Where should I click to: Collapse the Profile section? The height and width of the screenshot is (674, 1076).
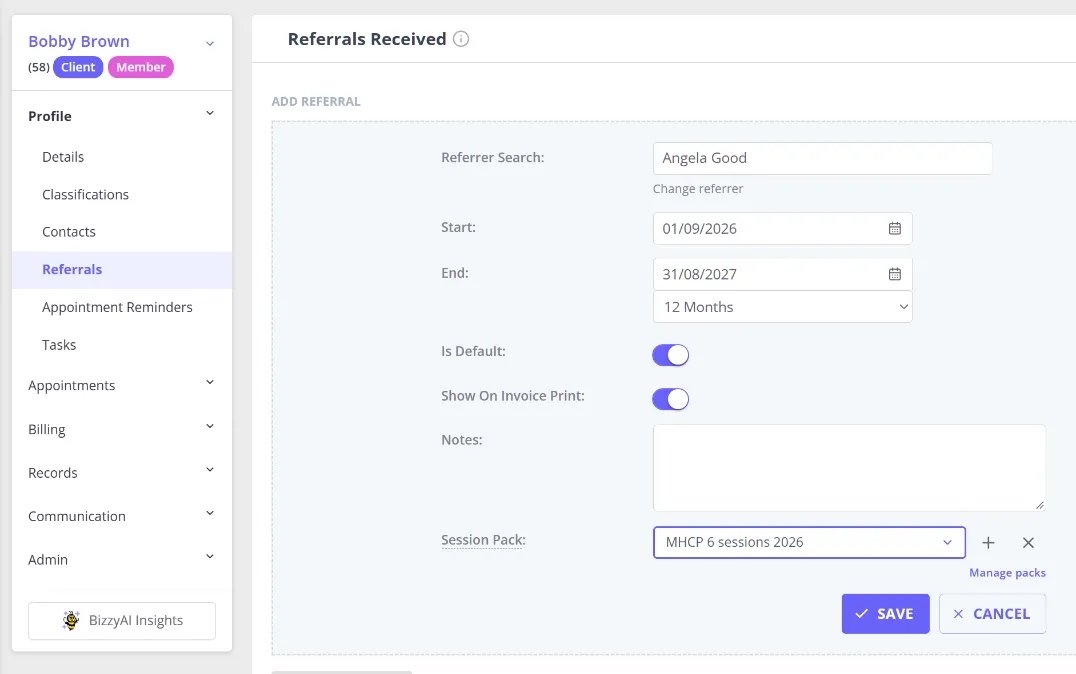pos(210,113)
